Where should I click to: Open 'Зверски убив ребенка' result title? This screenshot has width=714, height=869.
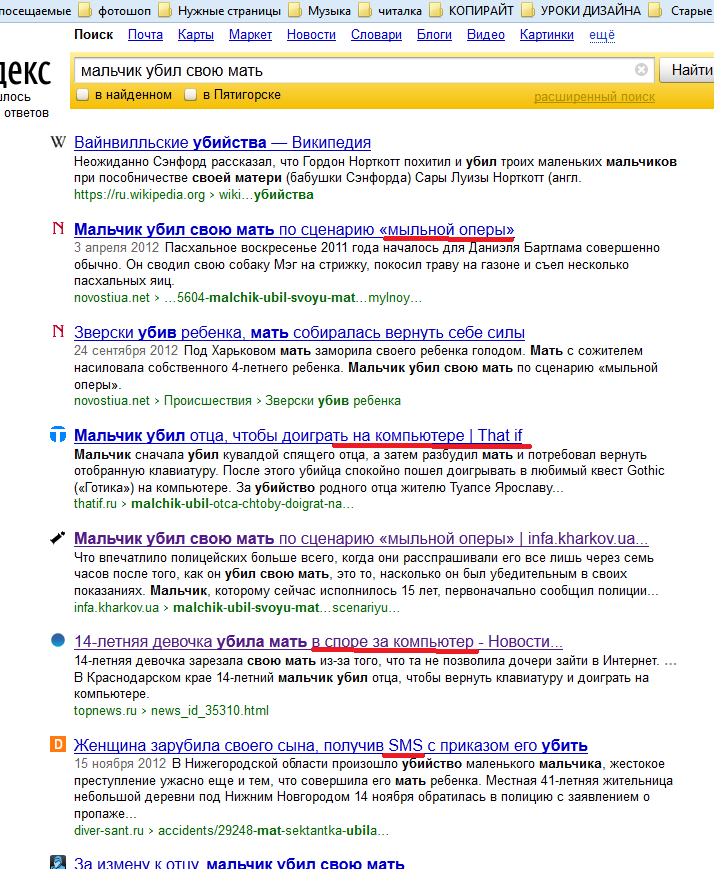pos(299,332)
